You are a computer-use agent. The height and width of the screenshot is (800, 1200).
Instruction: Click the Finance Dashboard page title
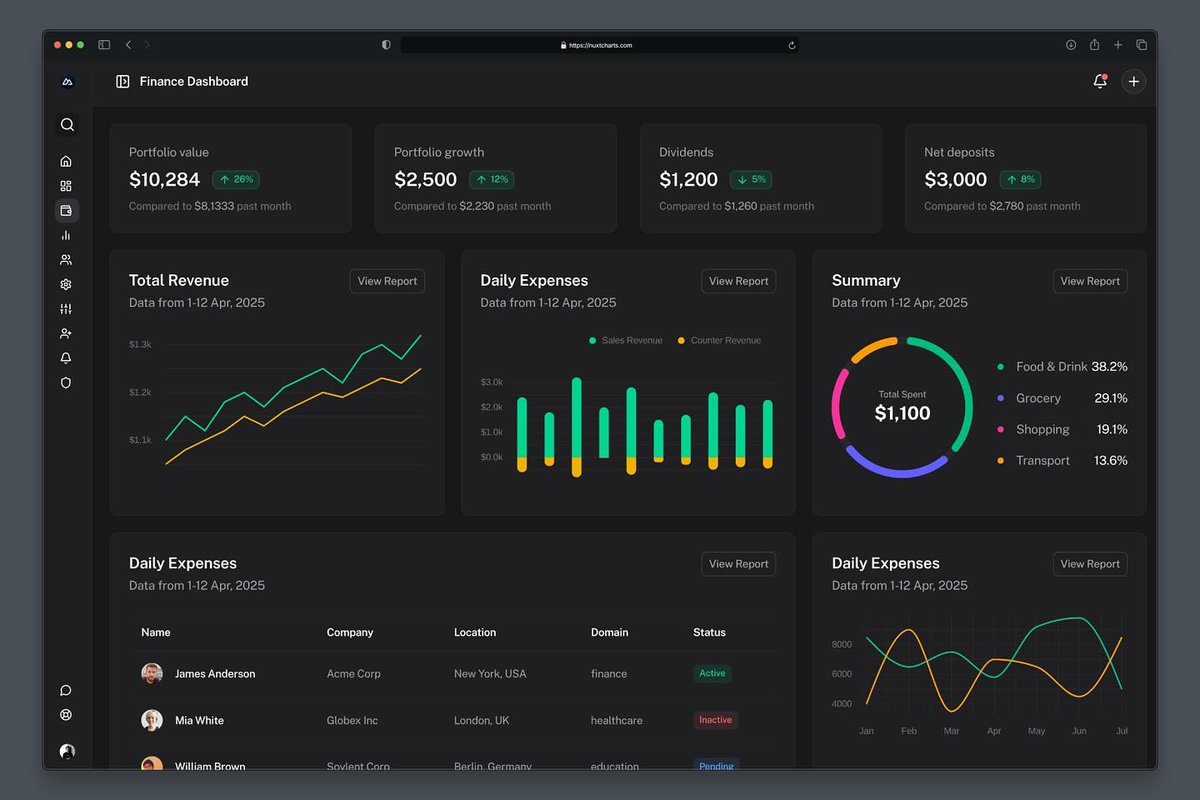pyautogui.click(x=194, y=82)
